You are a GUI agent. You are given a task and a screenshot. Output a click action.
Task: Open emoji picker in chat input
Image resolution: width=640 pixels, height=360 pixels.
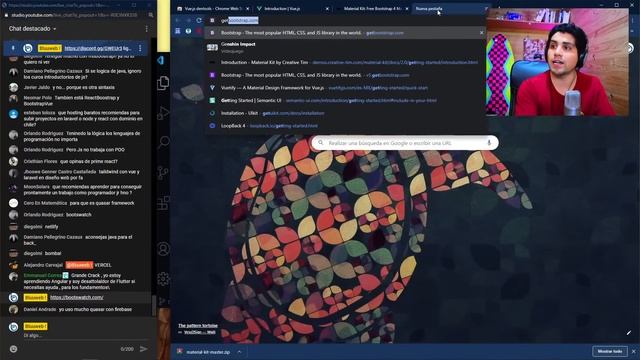pos(13,349)
